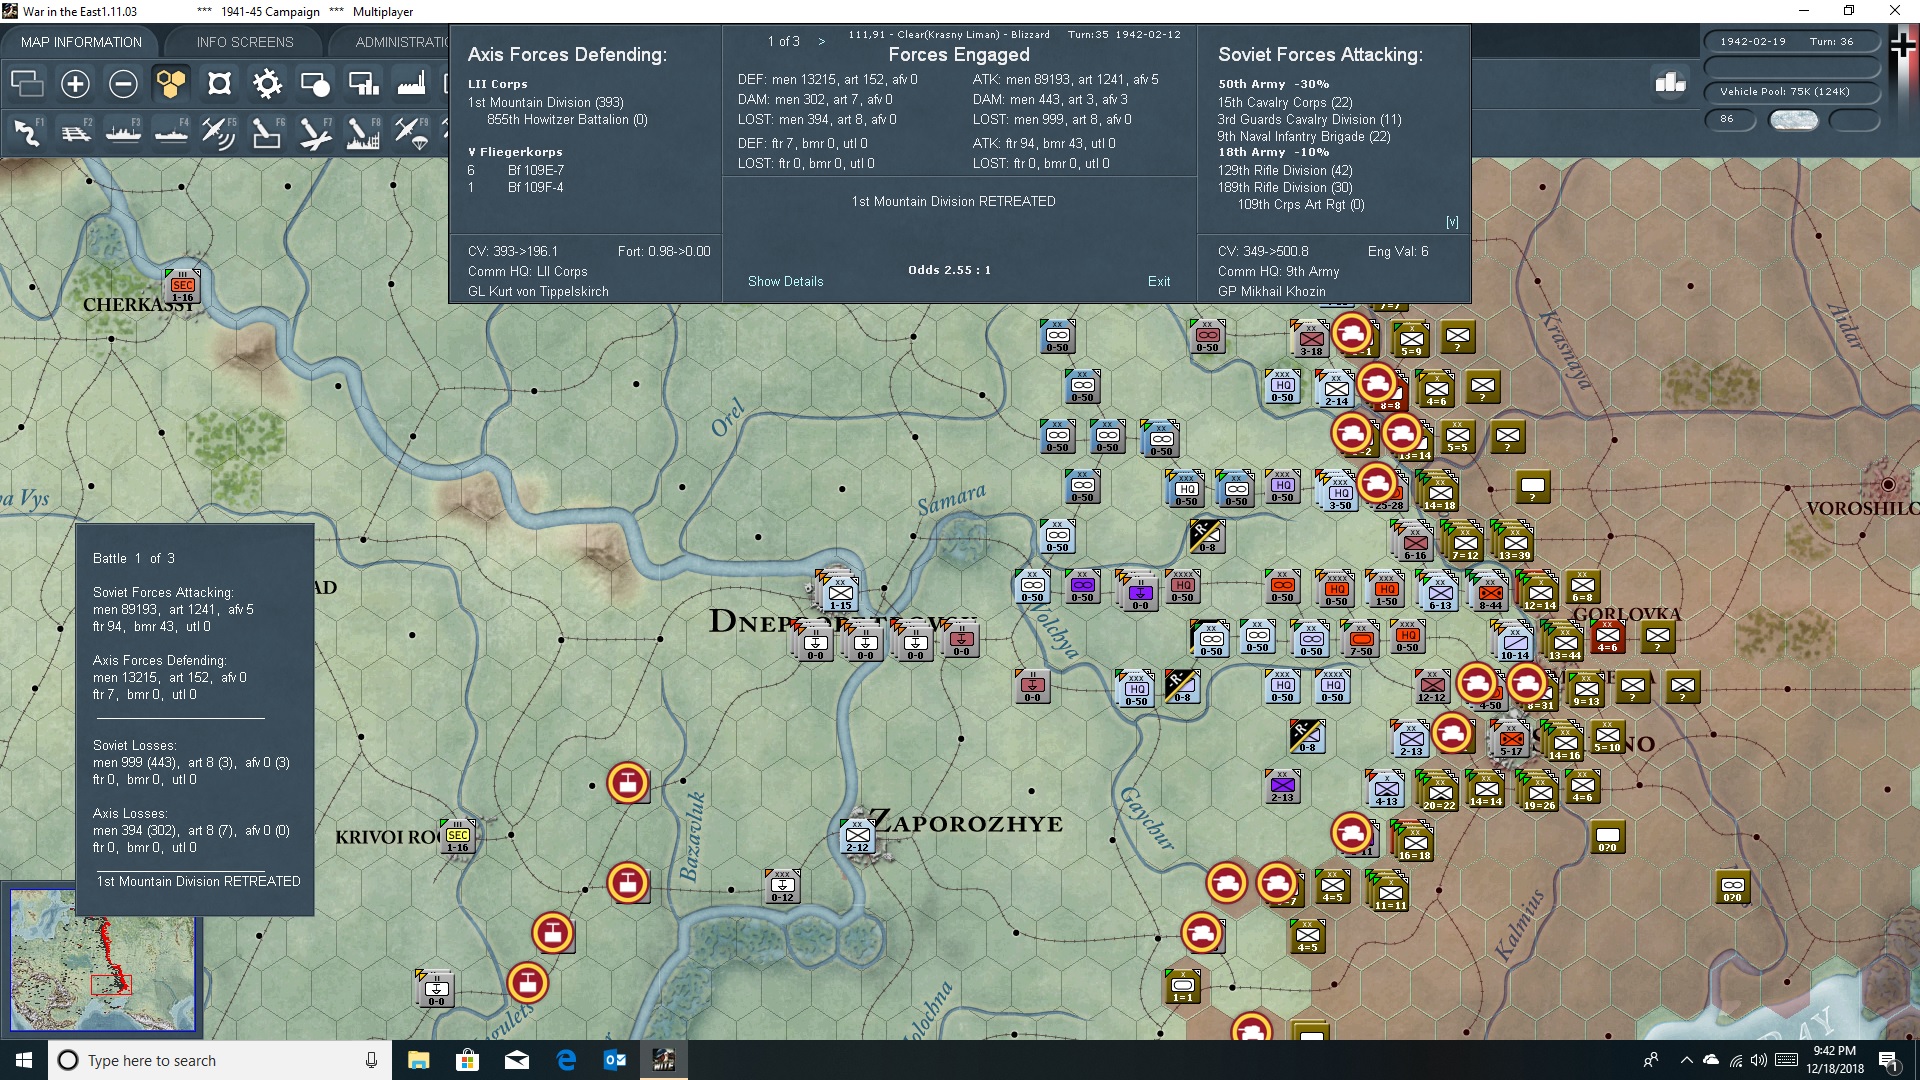Select the SEC unit at Krivoi Rog
Screen dimensions: 1920x1080
[x=458, y=837]
